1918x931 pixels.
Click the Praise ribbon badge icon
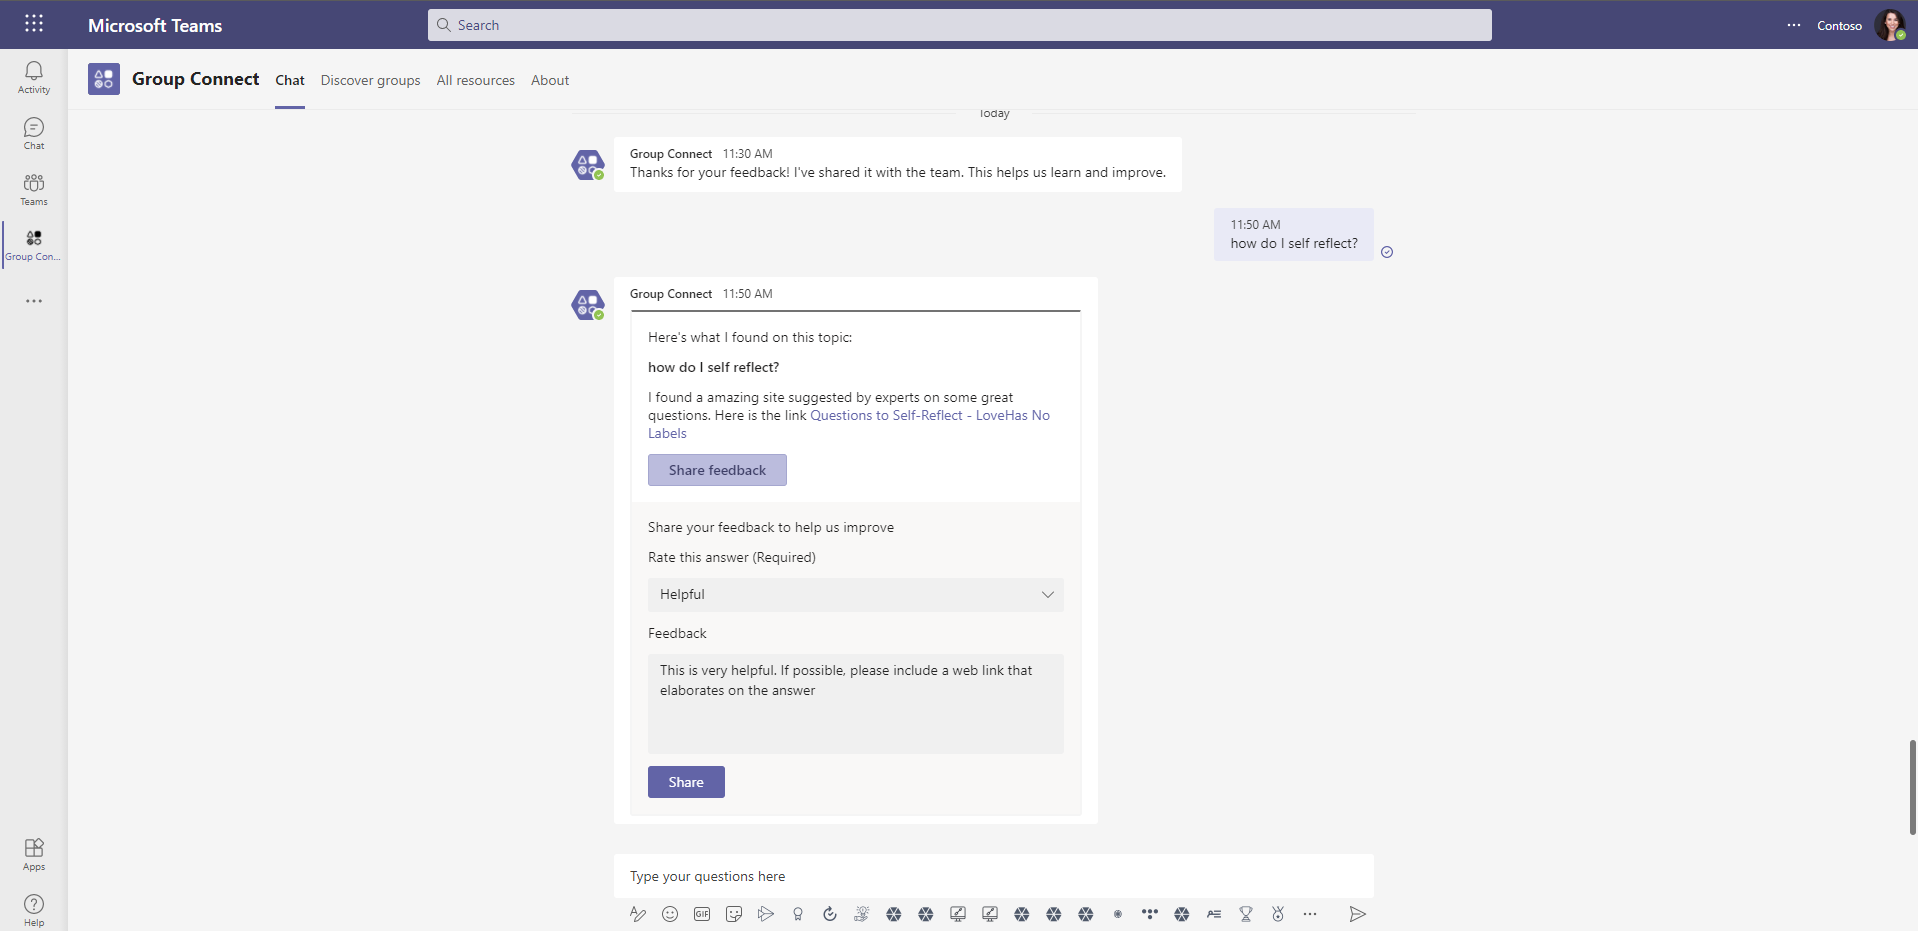click(798, 914)
